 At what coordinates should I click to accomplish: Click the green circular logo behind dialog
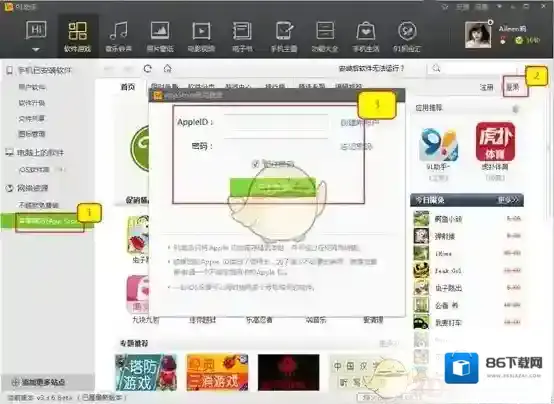pos(140,148)
